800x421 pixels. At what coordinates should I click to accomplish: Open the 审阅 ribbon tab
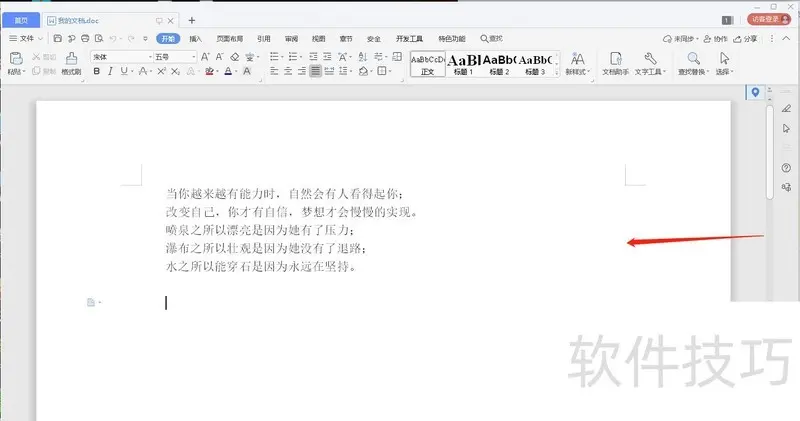pyautogui.click(x=291, y=39)
